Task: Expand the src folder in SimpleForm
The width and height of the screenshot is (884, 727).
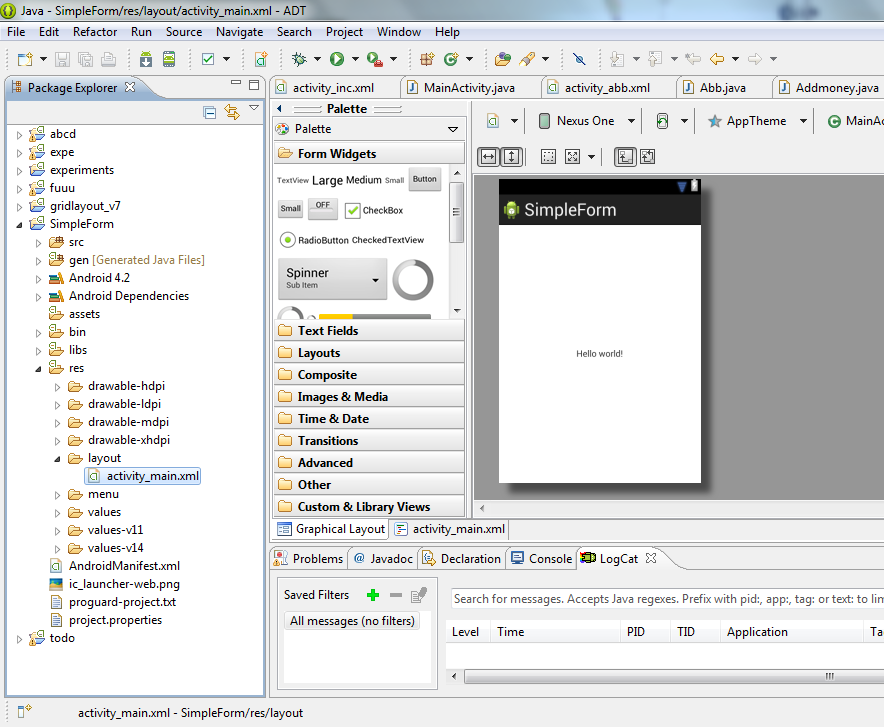Action: pyautogui.click(x=39, y=242)
